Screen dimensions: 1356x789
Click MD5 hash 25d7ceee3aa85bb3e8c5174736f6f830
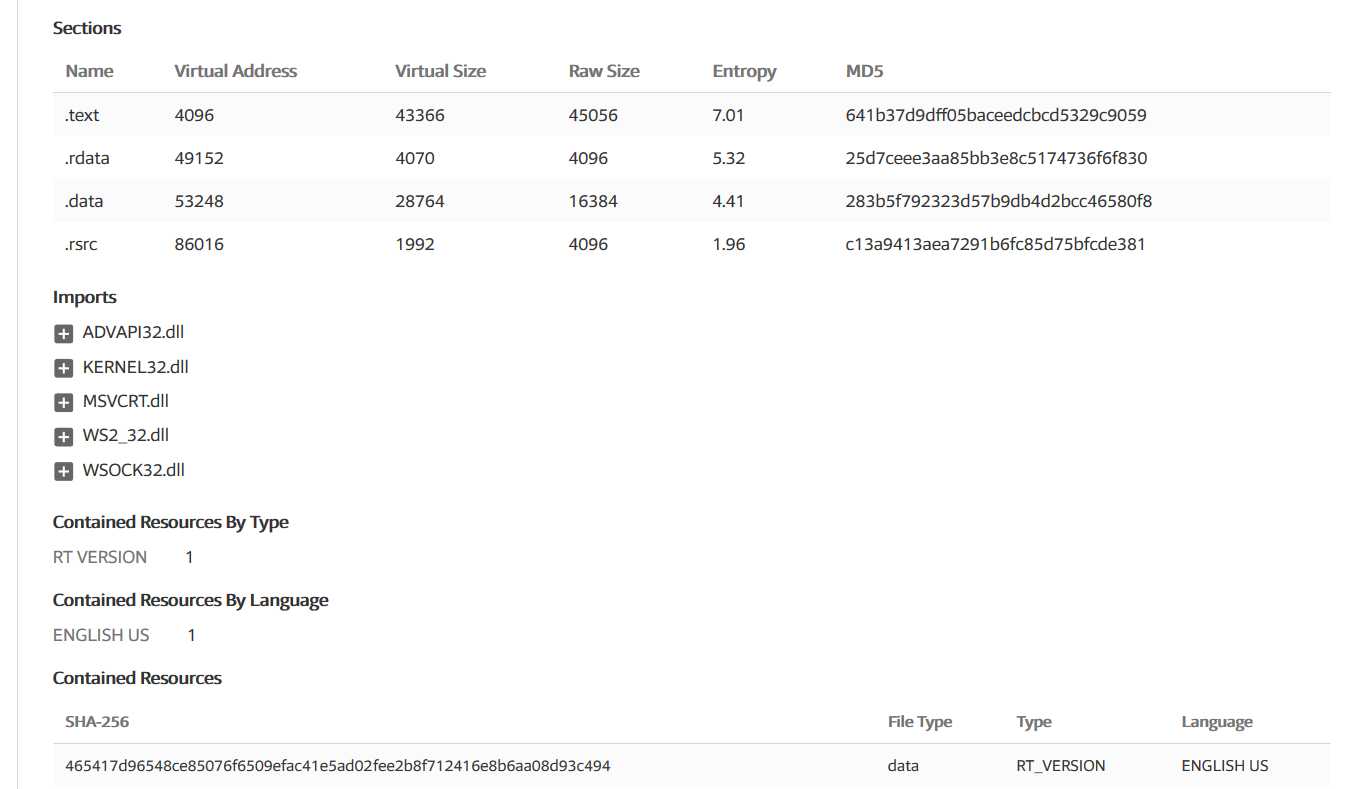[x=996, y=158]
